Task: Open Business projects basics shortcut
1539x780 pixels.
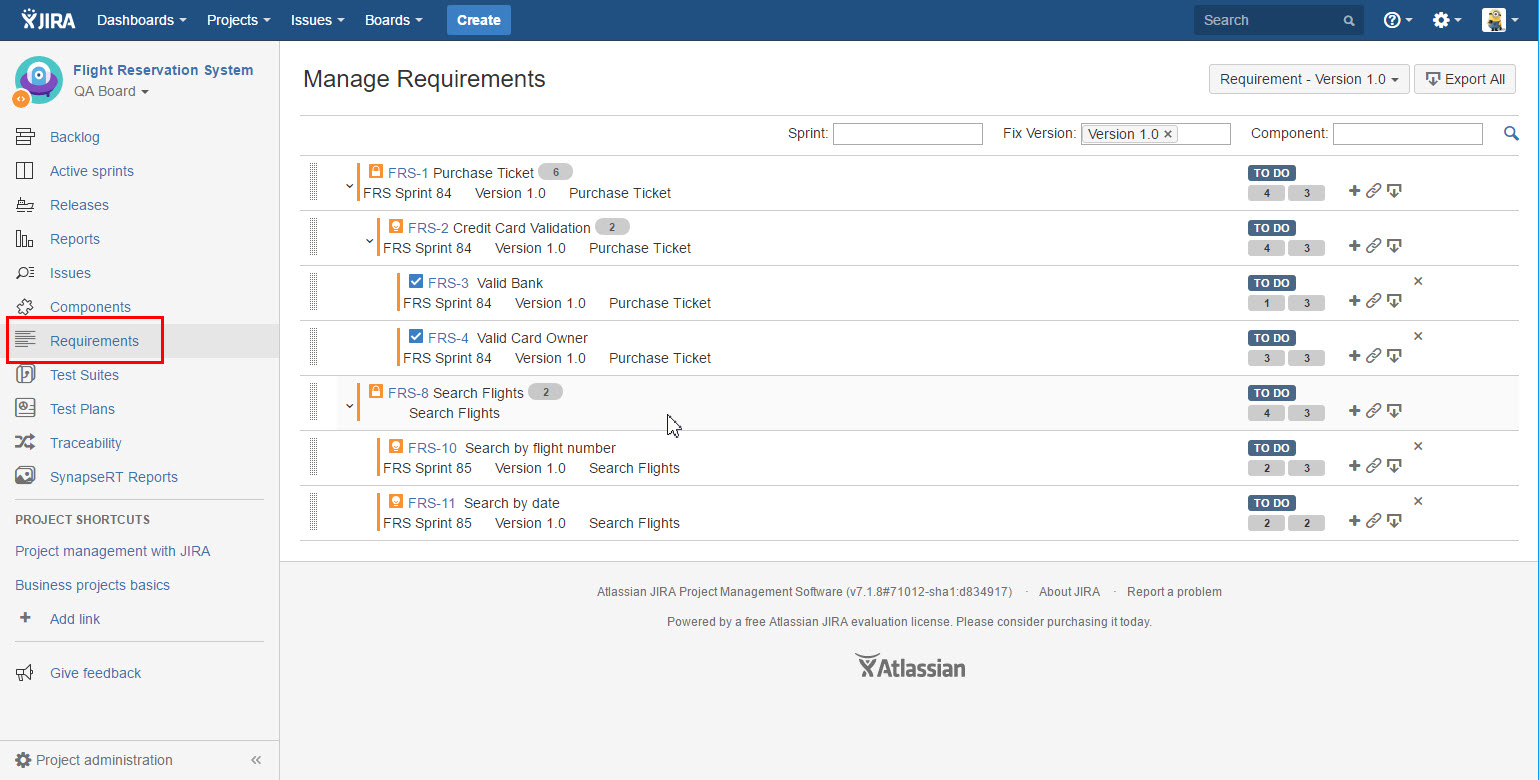Action: [93, 585]
